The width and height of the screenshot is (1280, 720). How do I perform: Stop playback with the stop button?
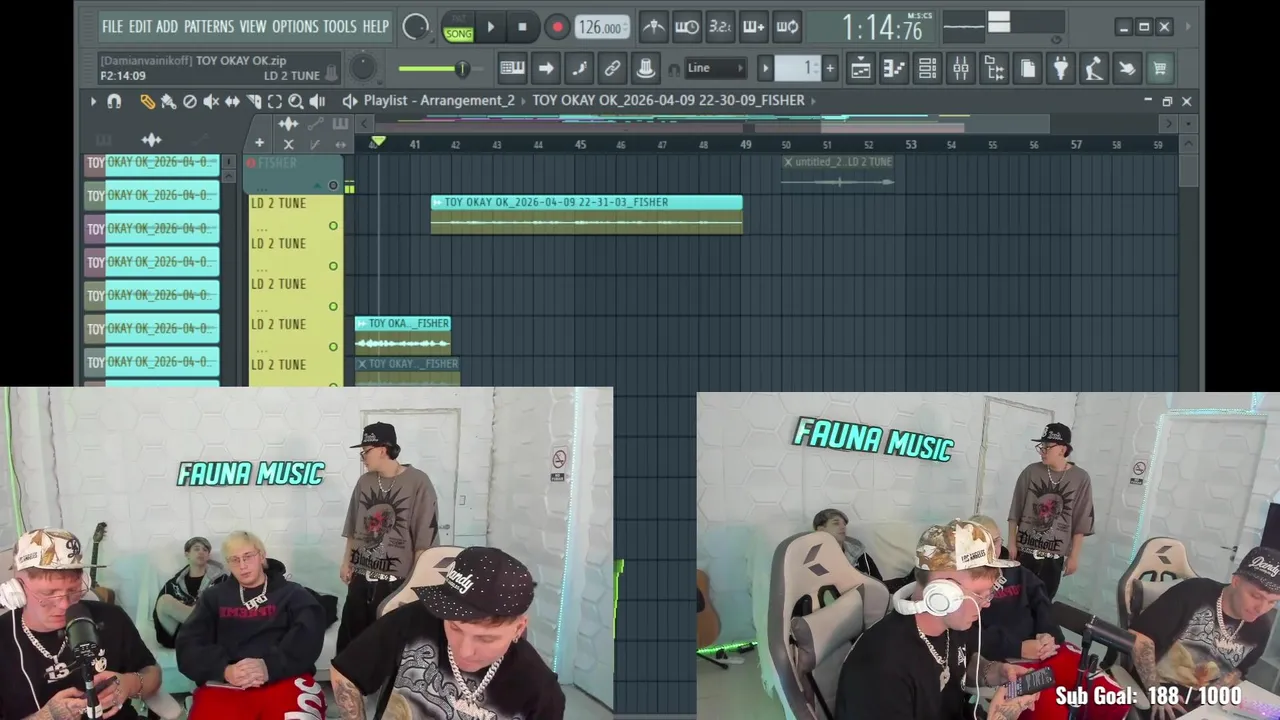522,27
